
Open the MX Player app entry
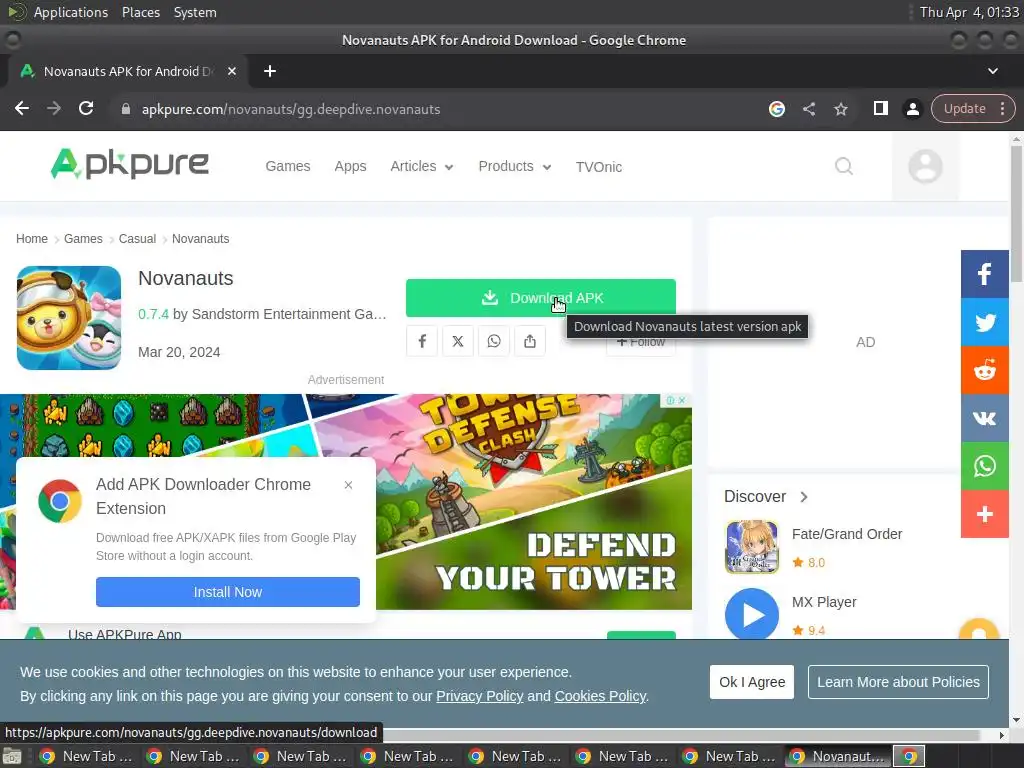824,602
